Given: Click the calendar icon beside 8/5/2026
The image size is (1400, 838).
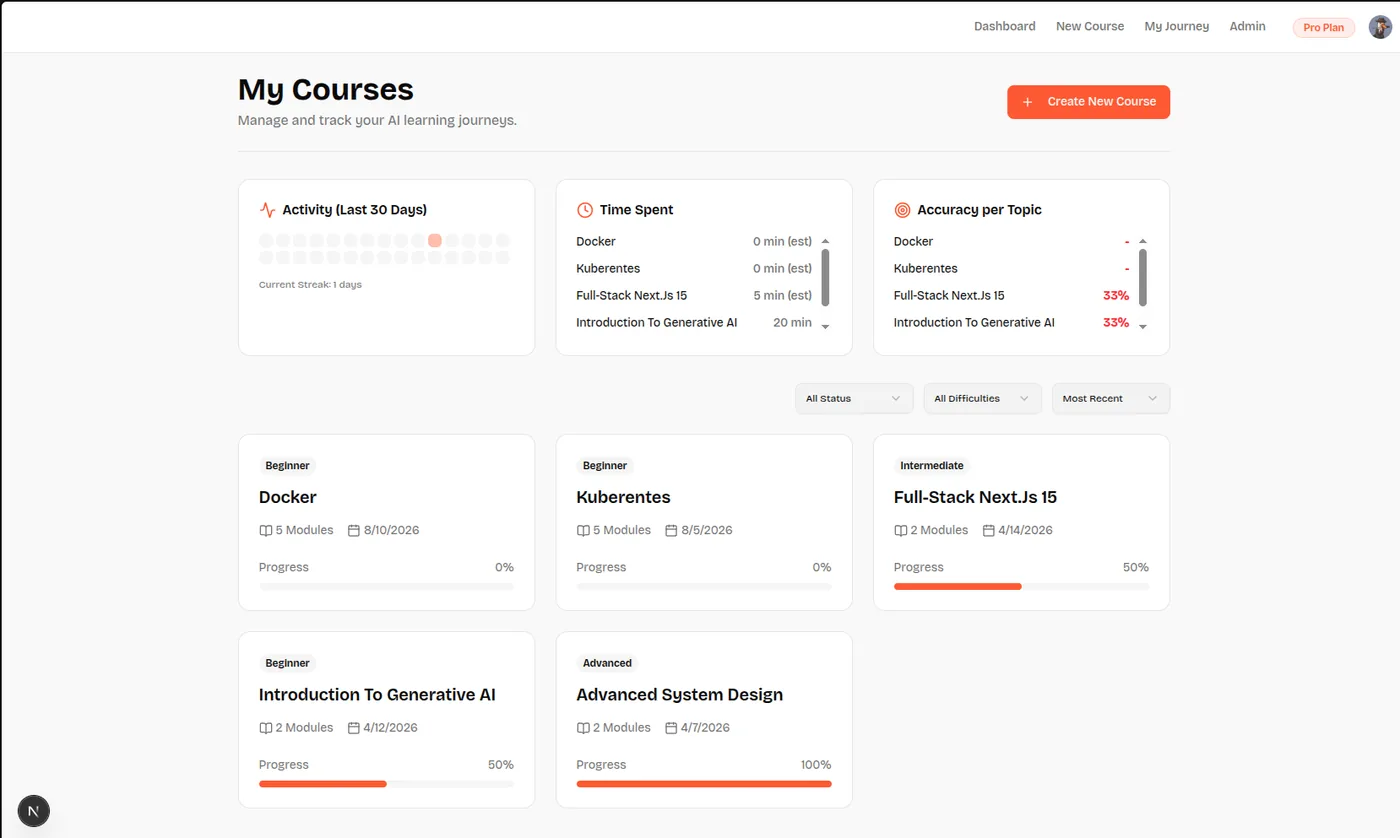Looking at the screenshot, I should pyautogui.click(x=671, y=531).
